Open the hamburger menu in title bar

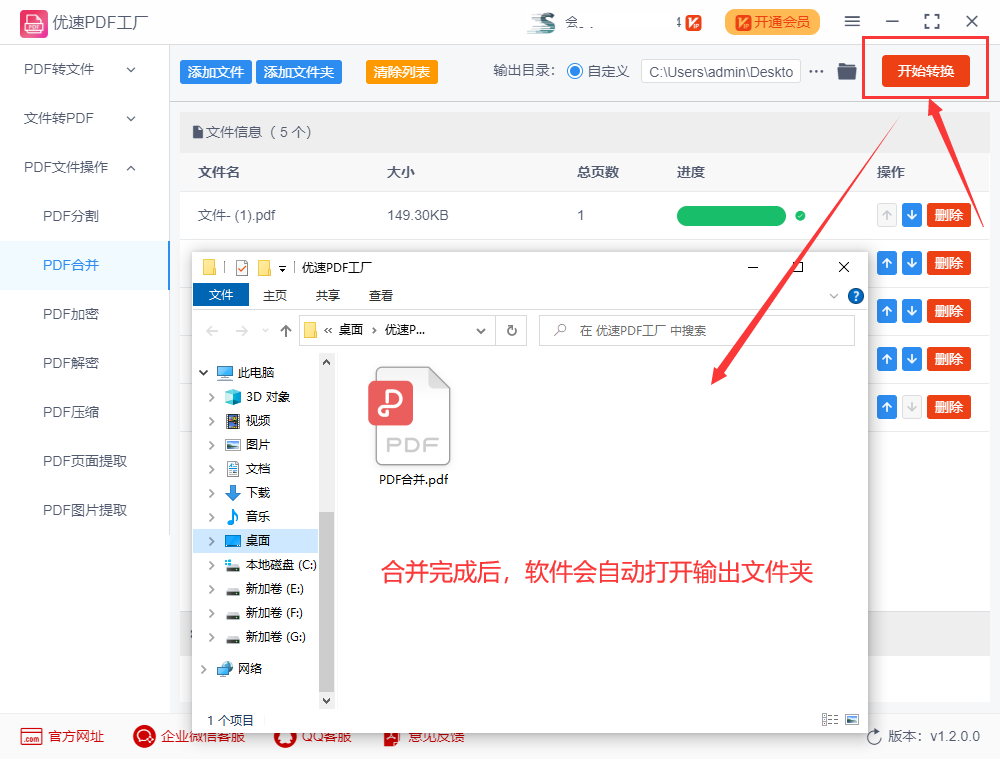tap(852, 21)
